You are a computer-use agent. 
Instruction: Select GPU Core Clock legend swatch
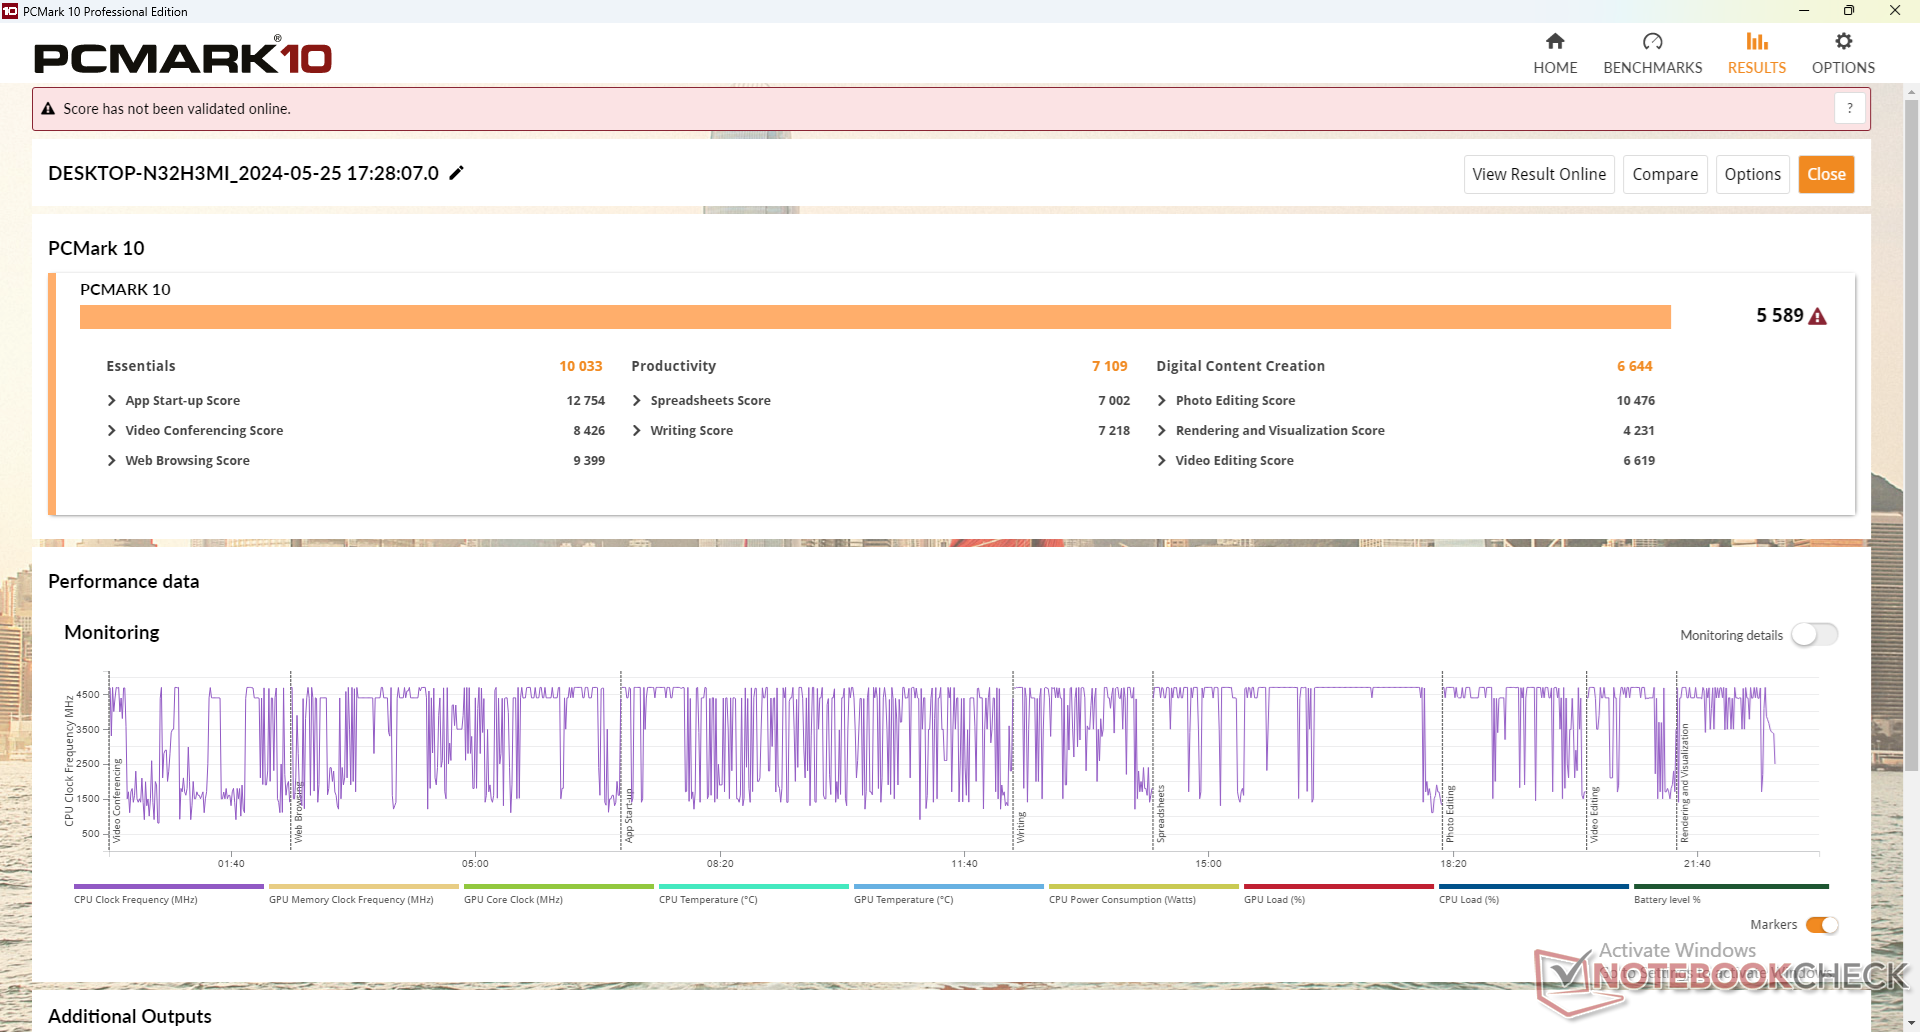coord(559,886)
